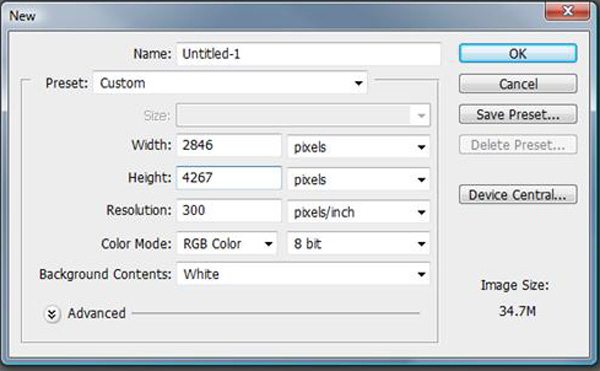Click the Preset label

pyautogui.click(x=67, y=83)
